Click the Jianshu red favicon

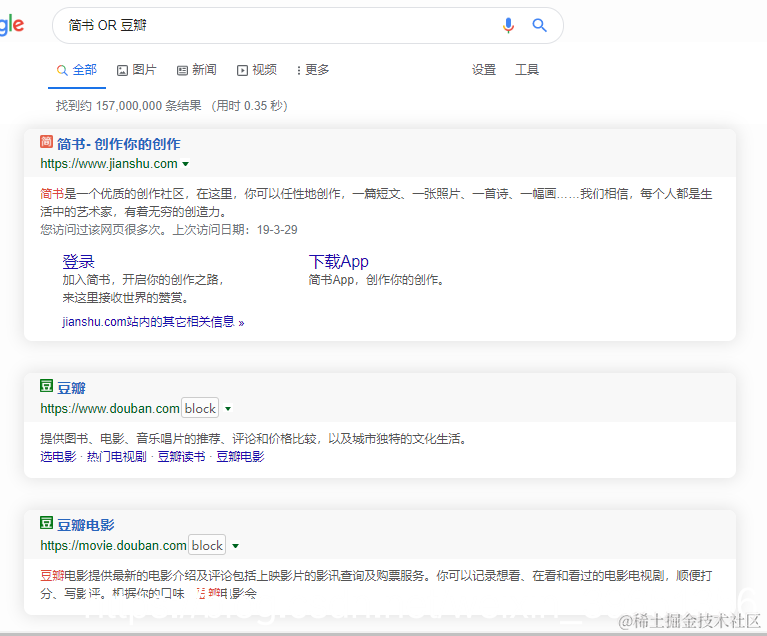click(46, 142)
